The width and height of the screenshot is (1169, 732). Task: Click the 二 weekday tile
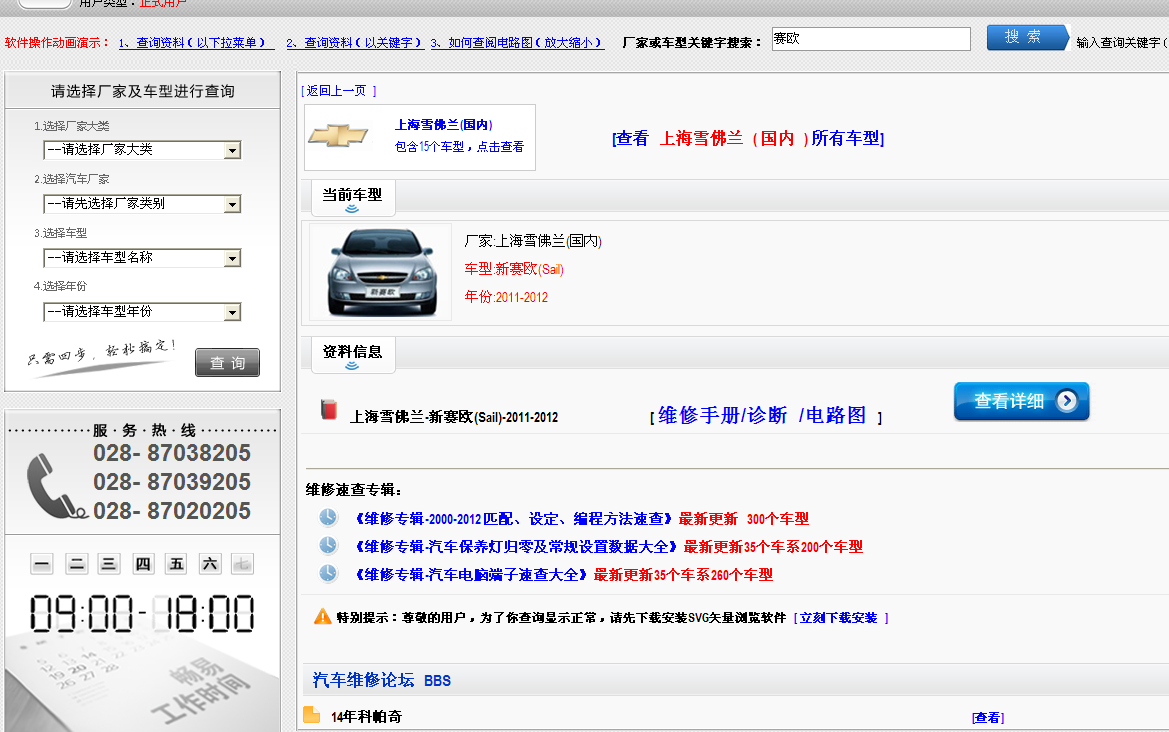pyautogui.click(x=76, y=564)
